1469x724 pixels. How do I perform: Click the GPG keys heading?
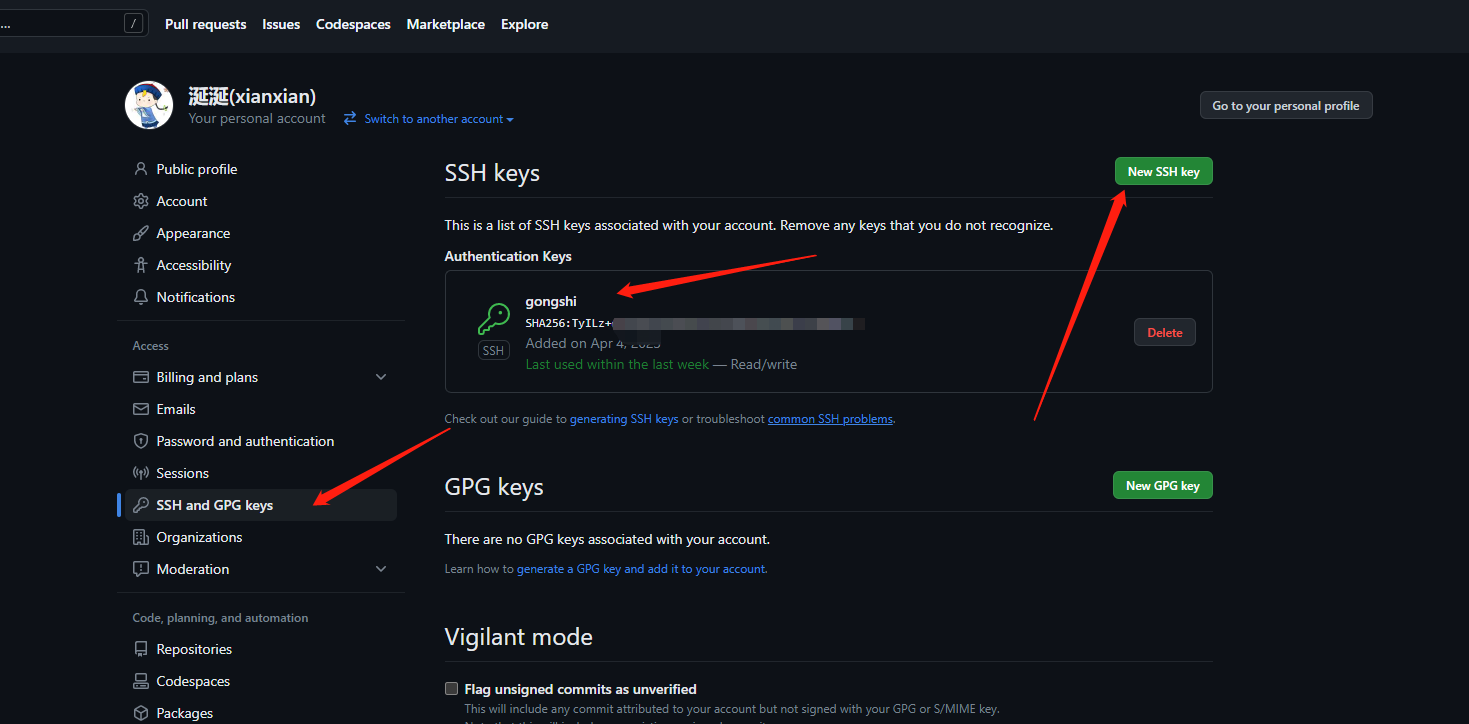[494, 487]
